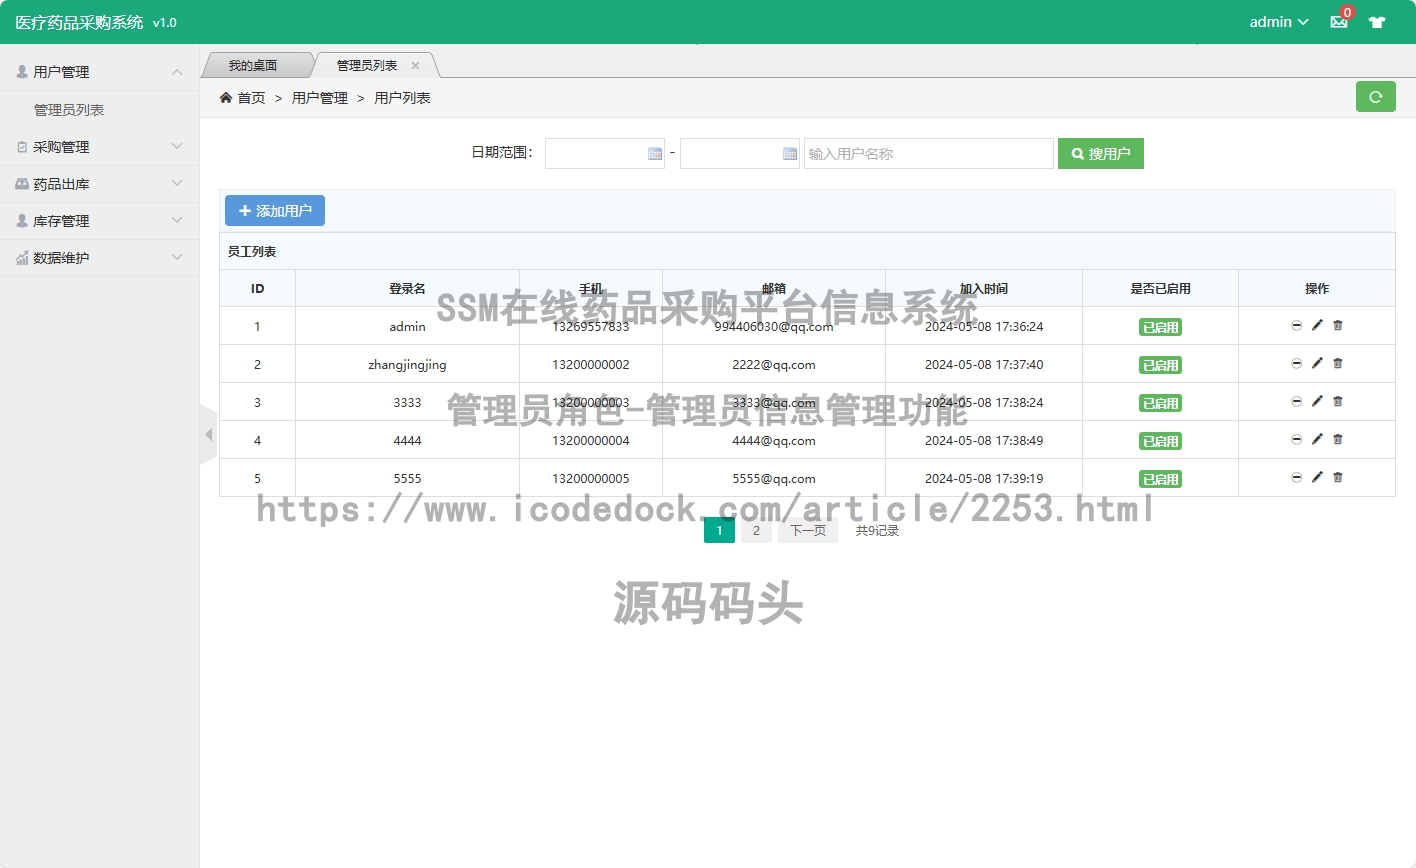Click the 是否已启用 column header

[x=1160, y=289]
